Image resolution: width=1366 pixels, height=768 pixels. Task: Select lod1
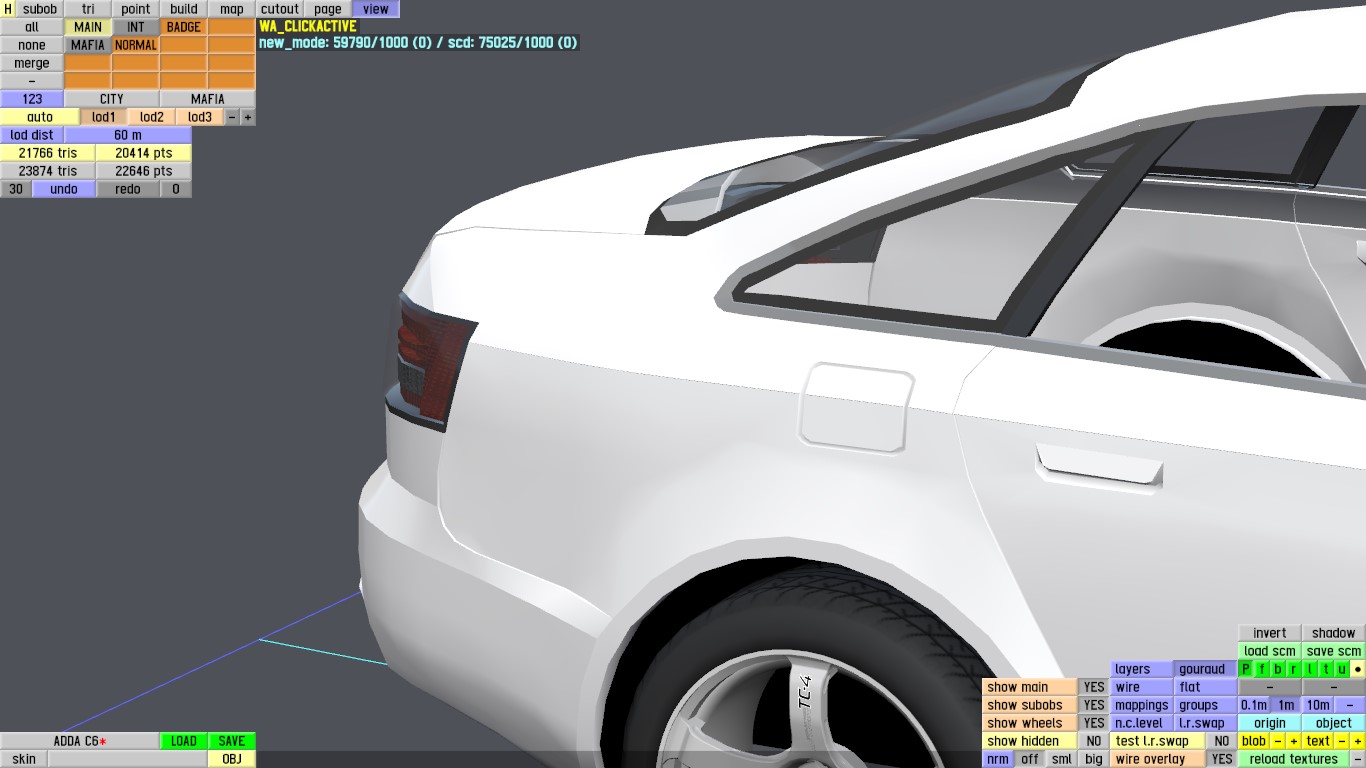tap(104, 117)
